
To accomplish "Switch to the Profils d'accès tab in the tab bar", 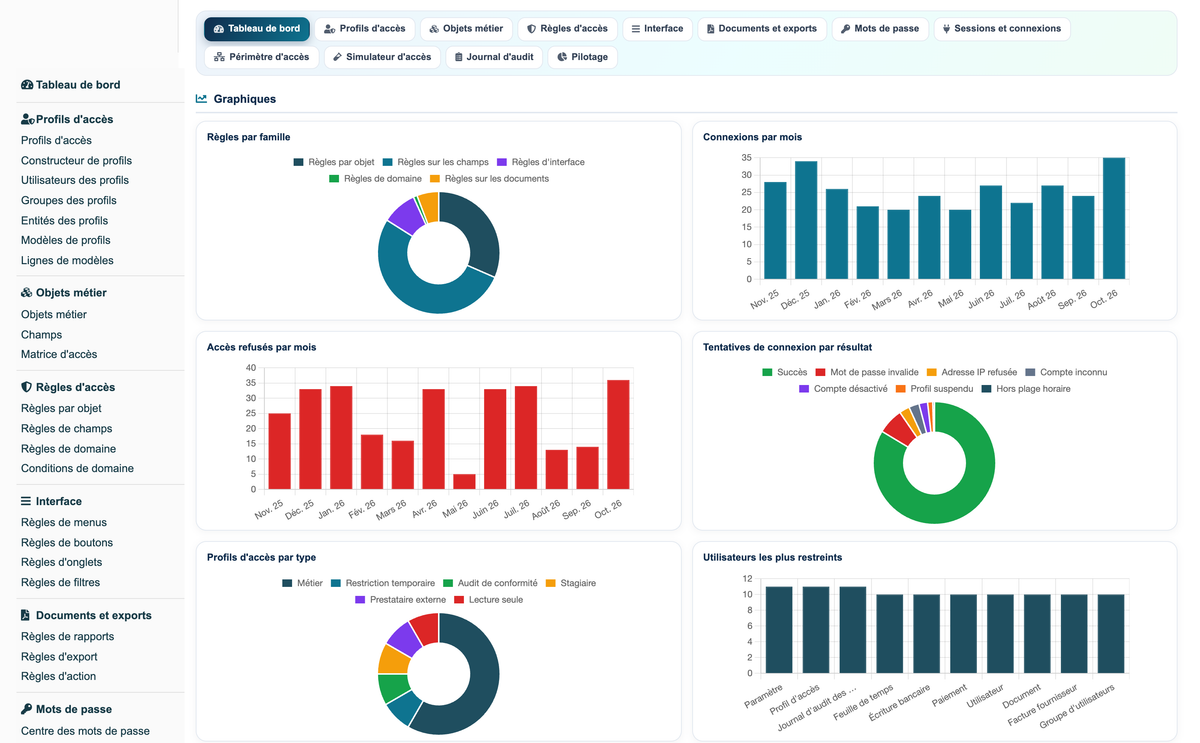I will pyautogui.click(x=365, y=29).
